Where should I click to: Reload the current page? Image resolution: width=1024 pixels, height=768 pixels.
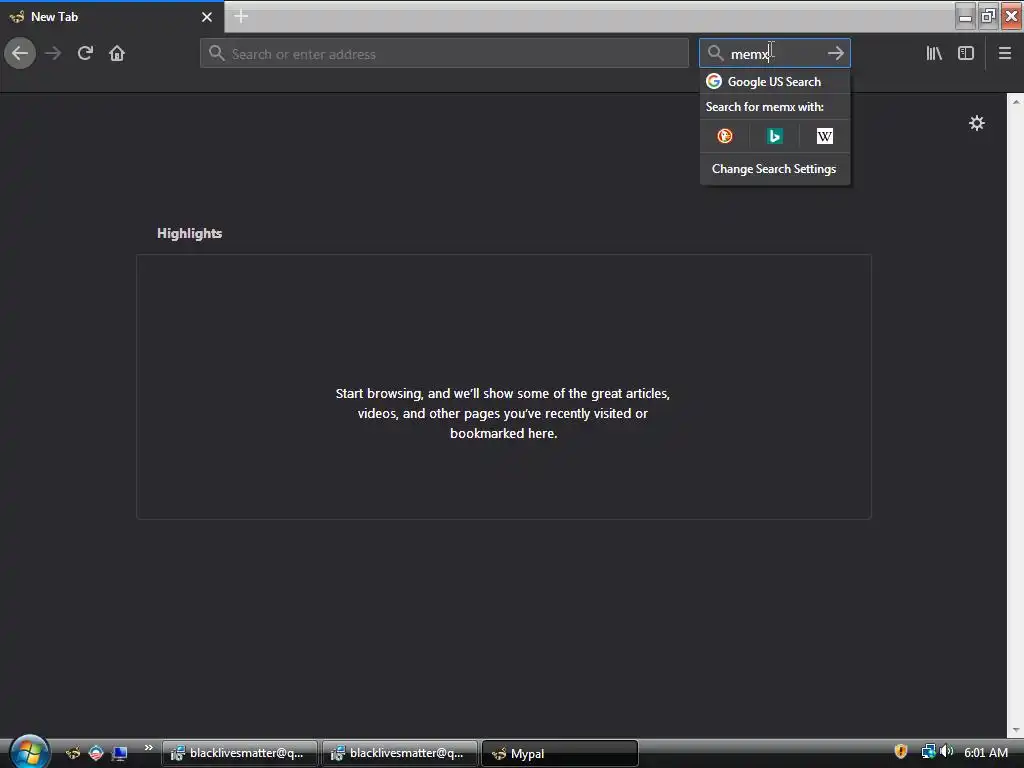85,53
